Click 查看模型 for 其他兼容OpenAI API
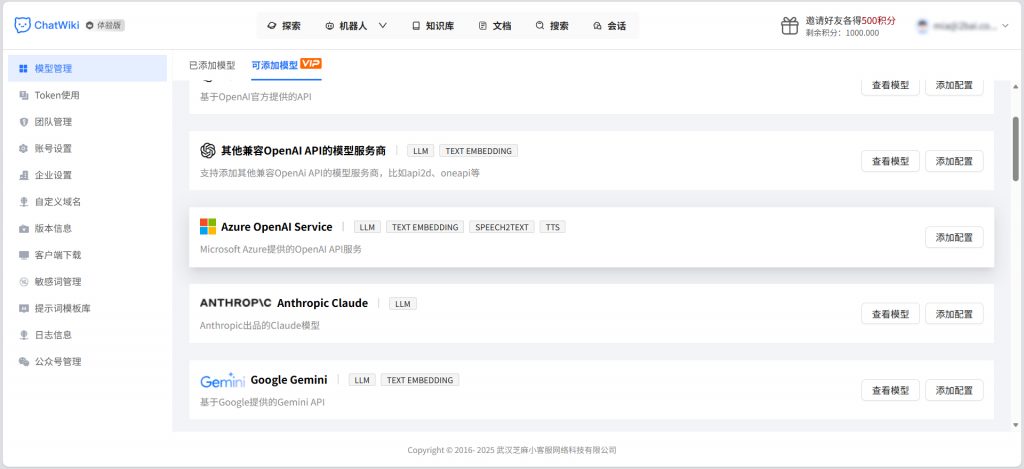The image size is (1024, 469). tap(890, 161)
